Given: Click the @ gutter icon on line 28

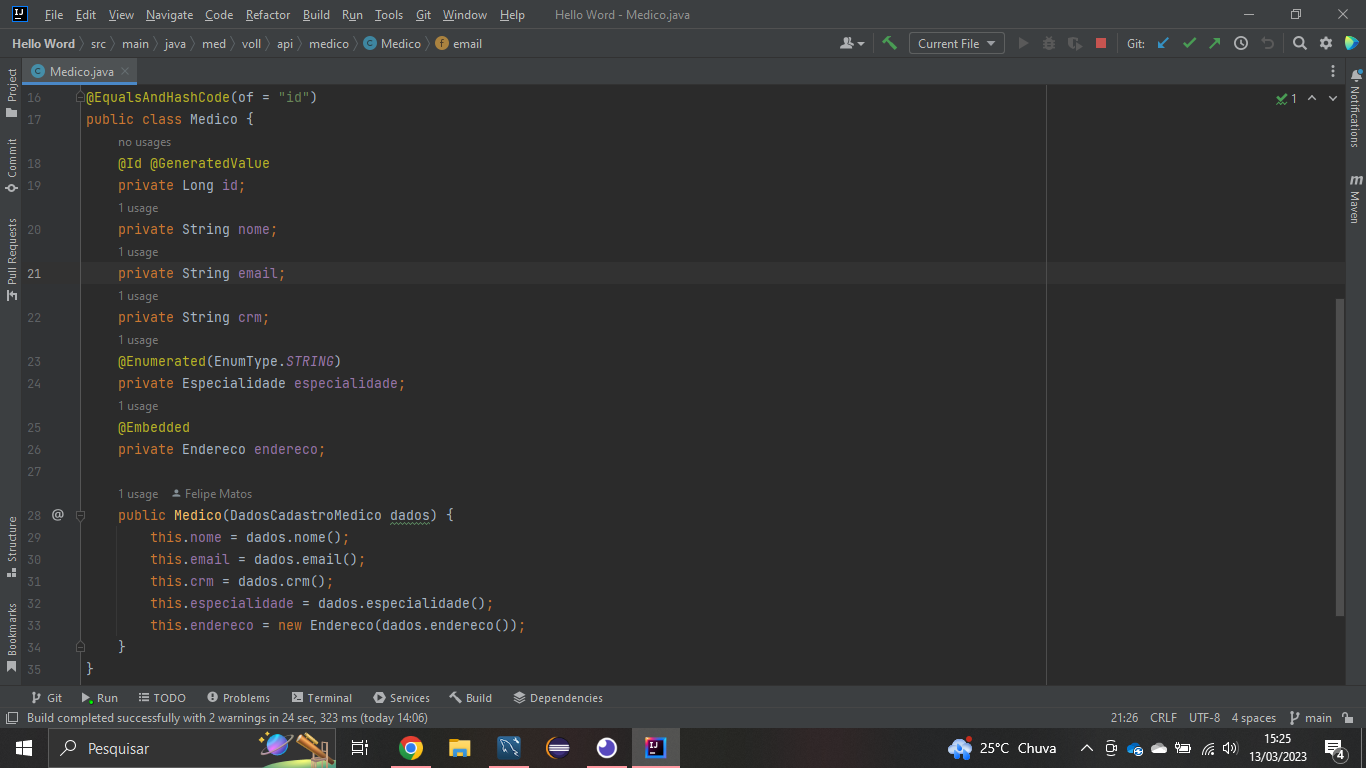Looking at the screenshot, I should tap(57, 515).
